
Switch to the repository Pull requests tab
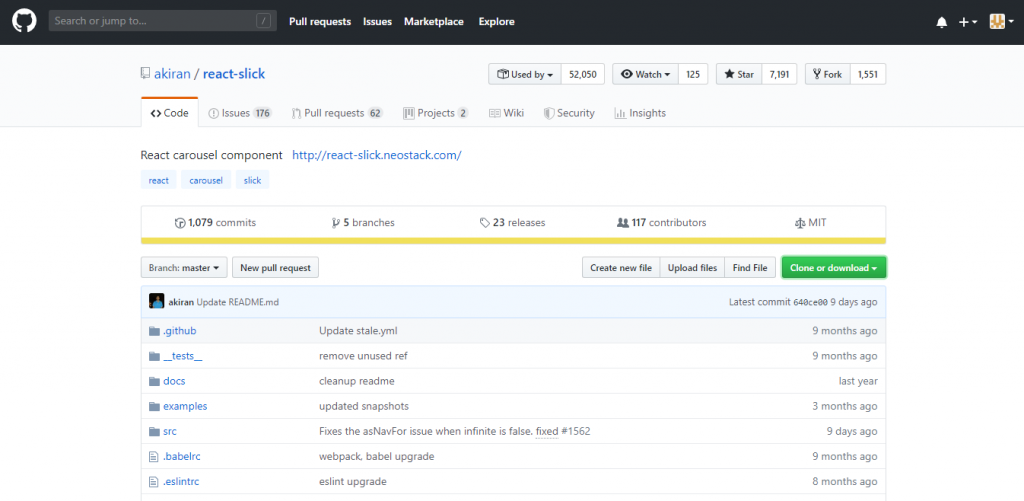[x=337, y=113]
